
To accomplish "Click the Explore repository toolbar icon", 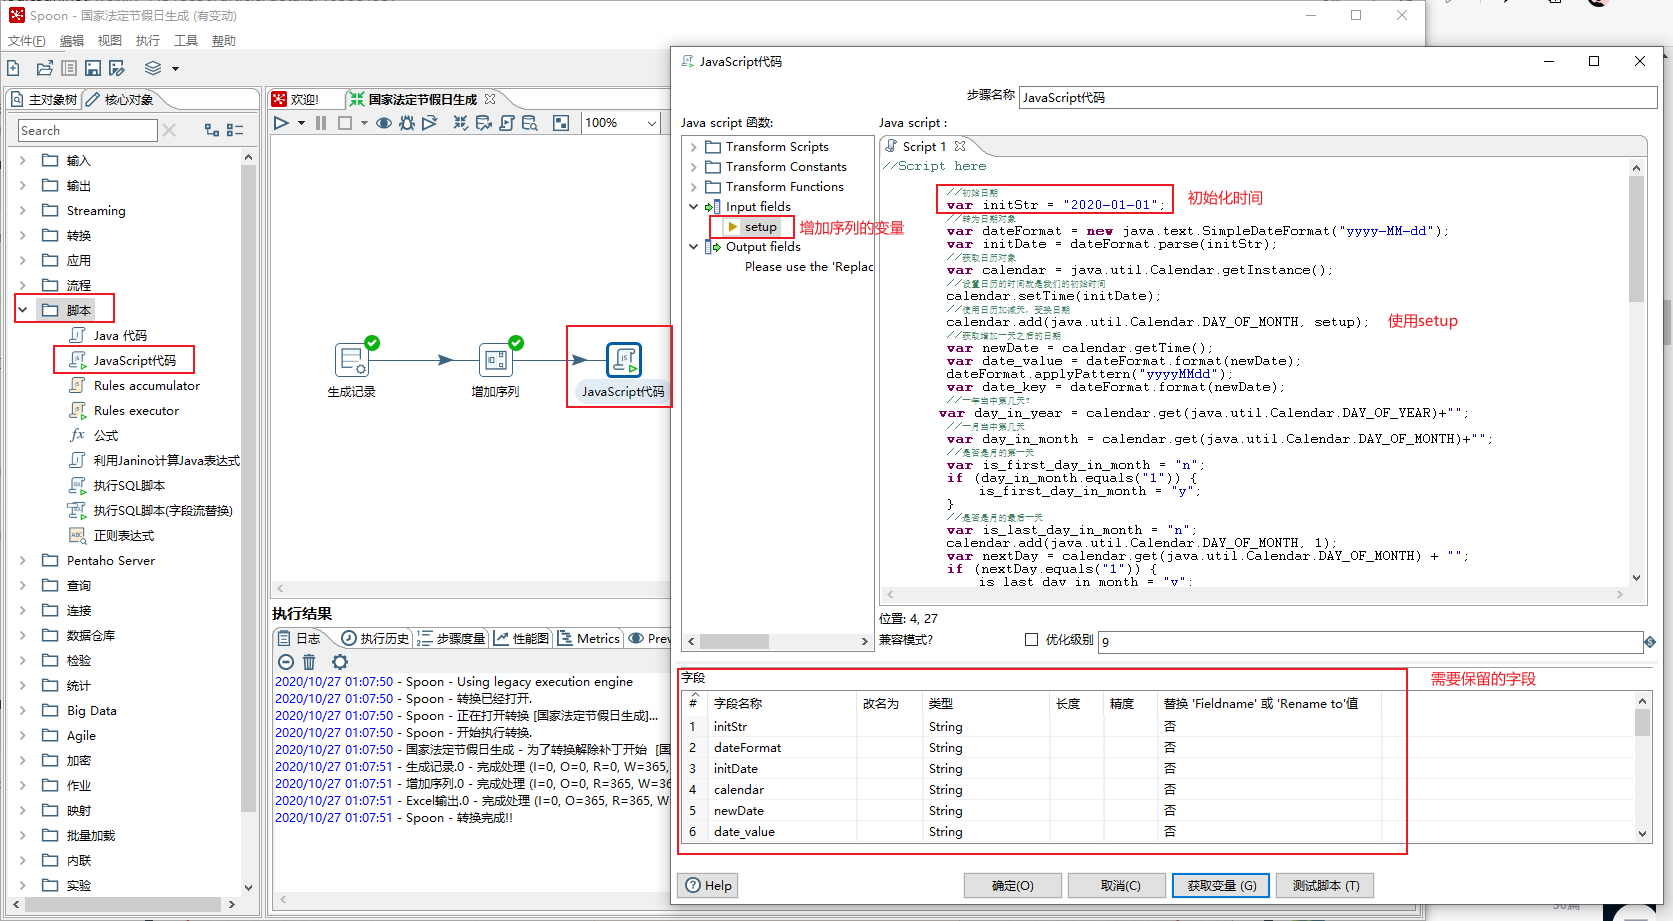I will (x=69, y=68).
